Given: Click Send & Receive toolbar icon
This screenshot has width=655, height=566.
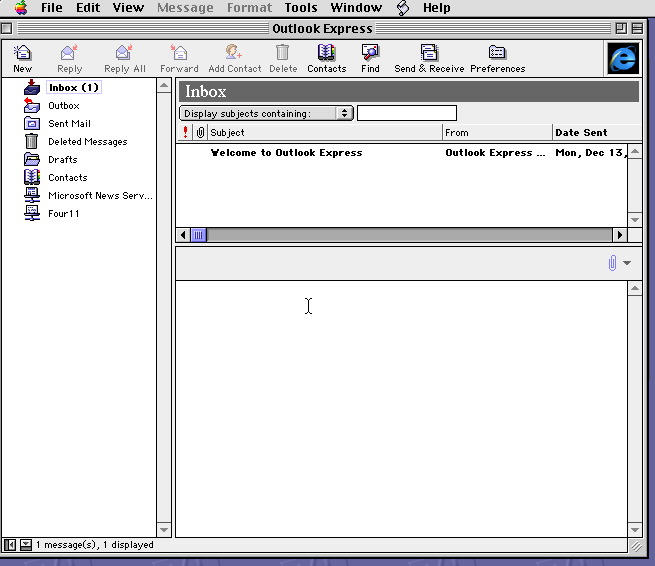Looking at the screenshot, I should click(429, 53).
